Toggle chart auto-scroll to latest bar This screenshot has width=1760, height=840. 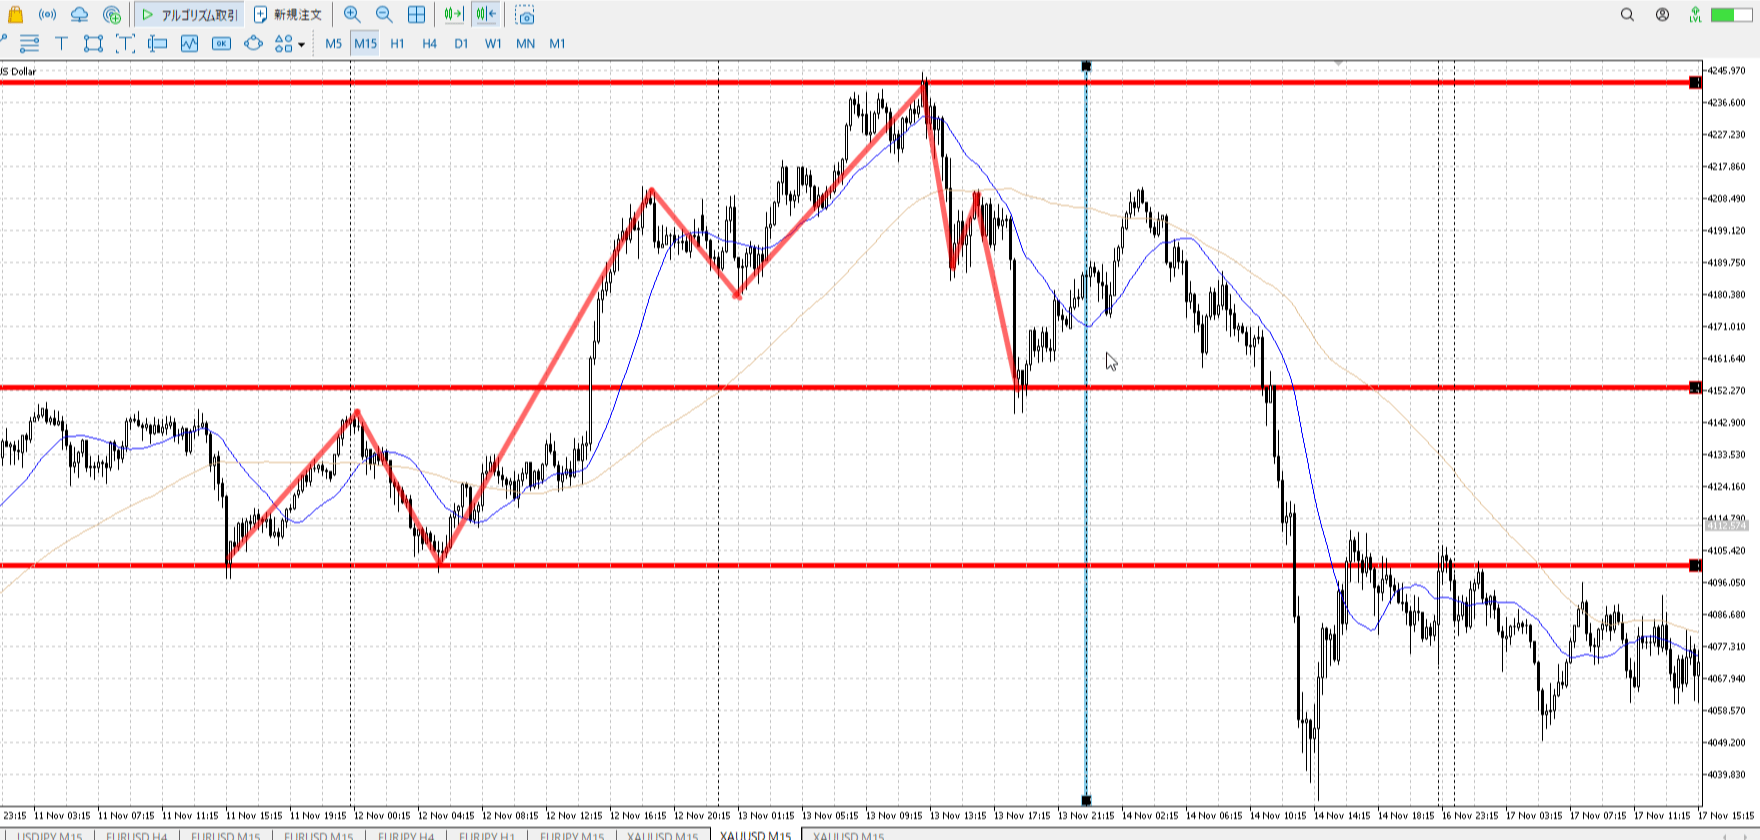click(453, 15)
